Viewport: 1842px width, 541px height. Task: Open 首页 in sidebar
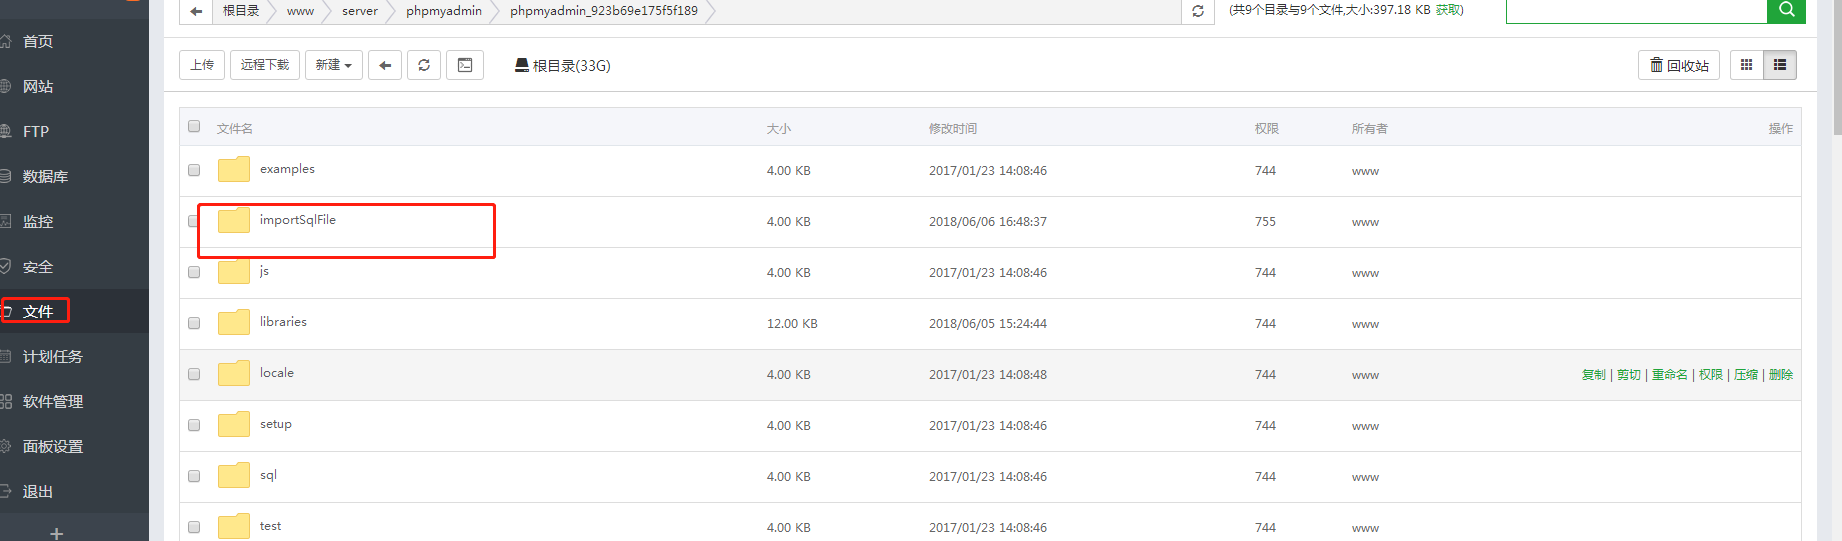pos(38,41)
